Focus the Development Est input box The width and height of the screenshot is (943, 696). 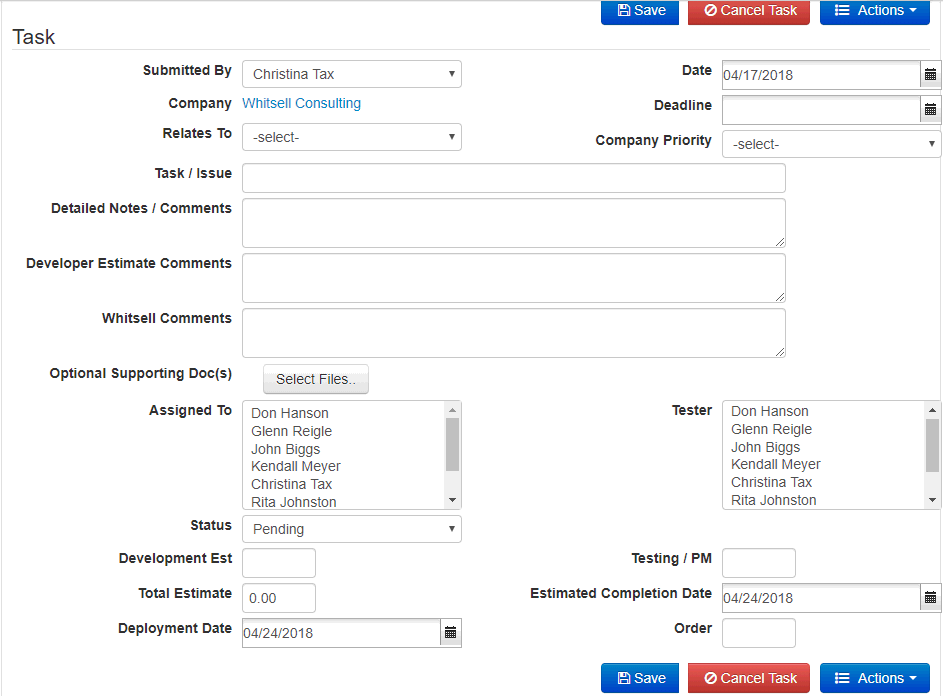click(278, 563)
